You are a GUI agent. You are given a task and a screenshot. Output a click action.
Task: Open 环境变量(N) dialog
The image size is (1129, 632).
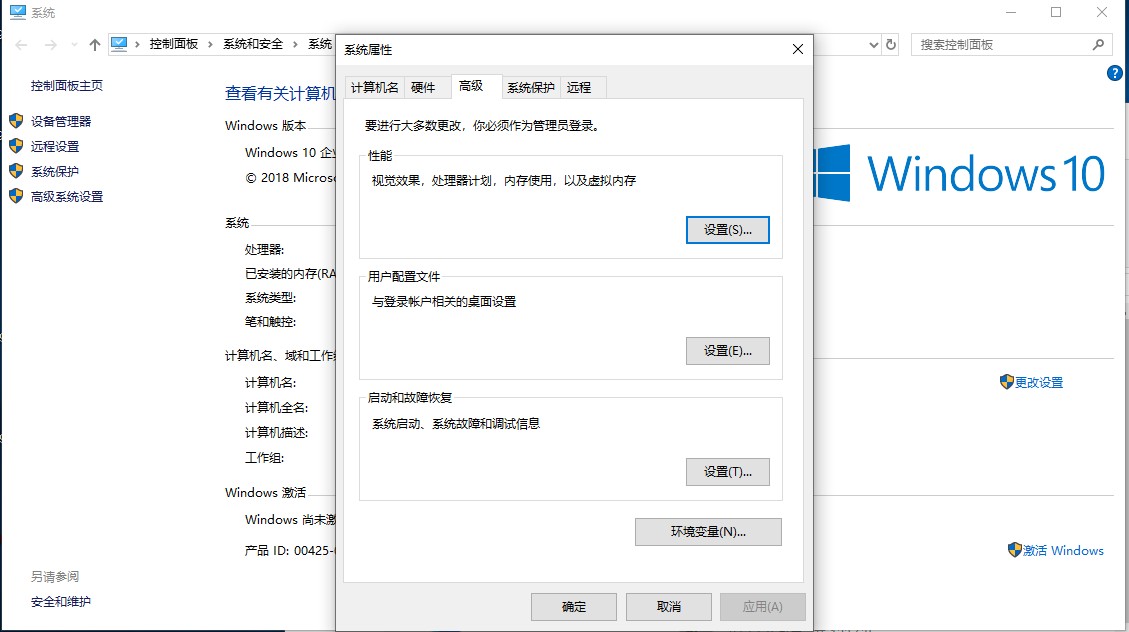(x=708, y=531)
